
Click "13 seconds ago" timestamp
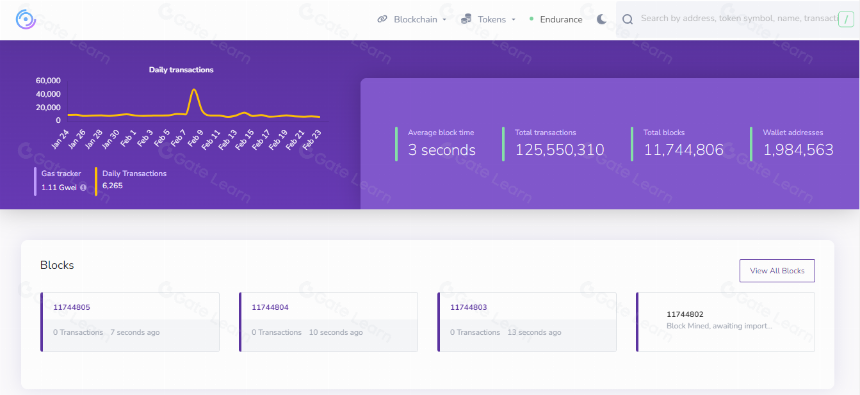click(534, 332)
